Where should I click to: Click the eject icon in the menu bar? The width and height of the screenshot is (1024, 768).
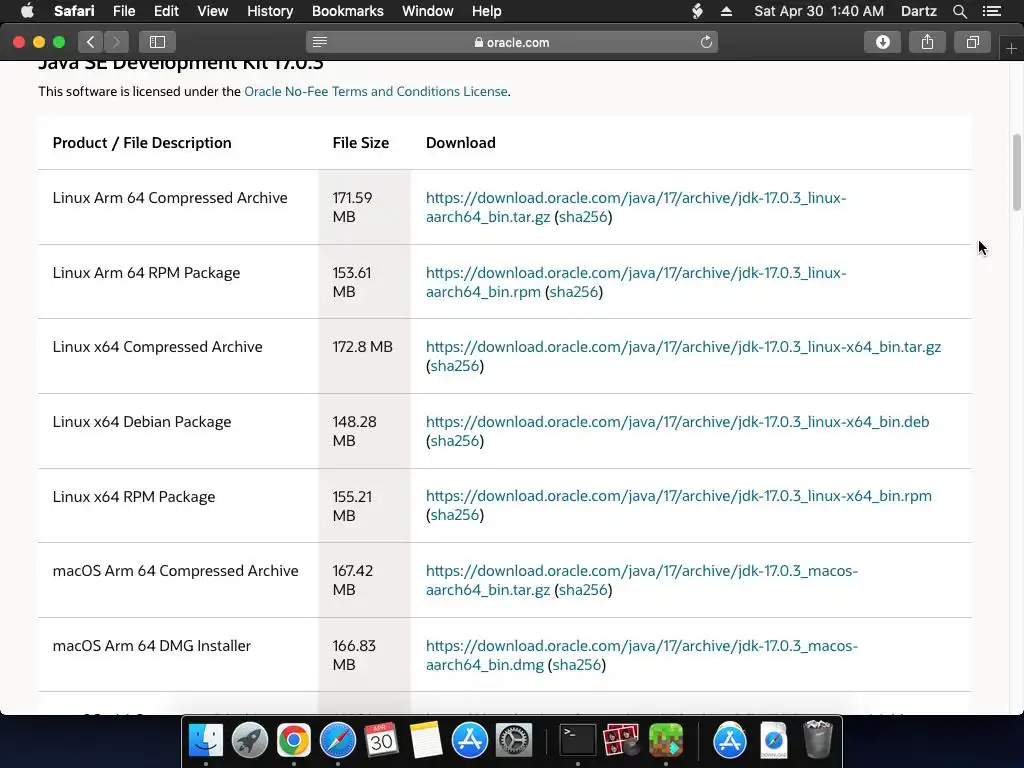(x=726, y=11)
